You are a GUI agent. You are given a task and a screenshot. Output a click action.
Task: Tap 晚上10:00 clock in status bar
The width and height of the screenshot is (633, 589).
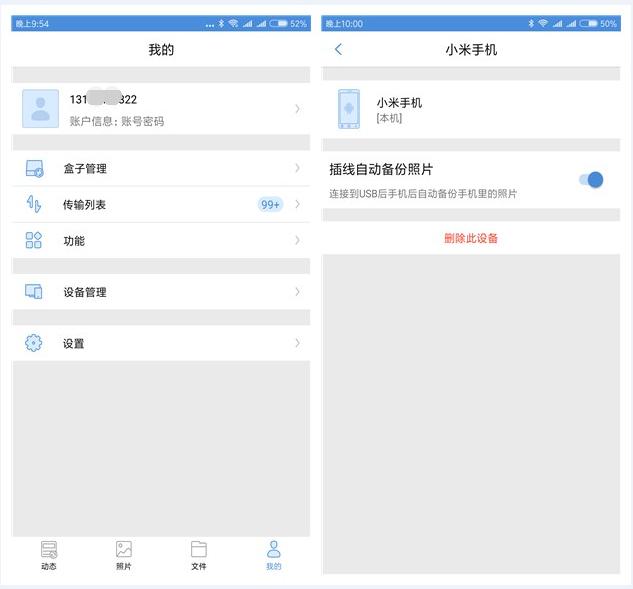point(344,24)
